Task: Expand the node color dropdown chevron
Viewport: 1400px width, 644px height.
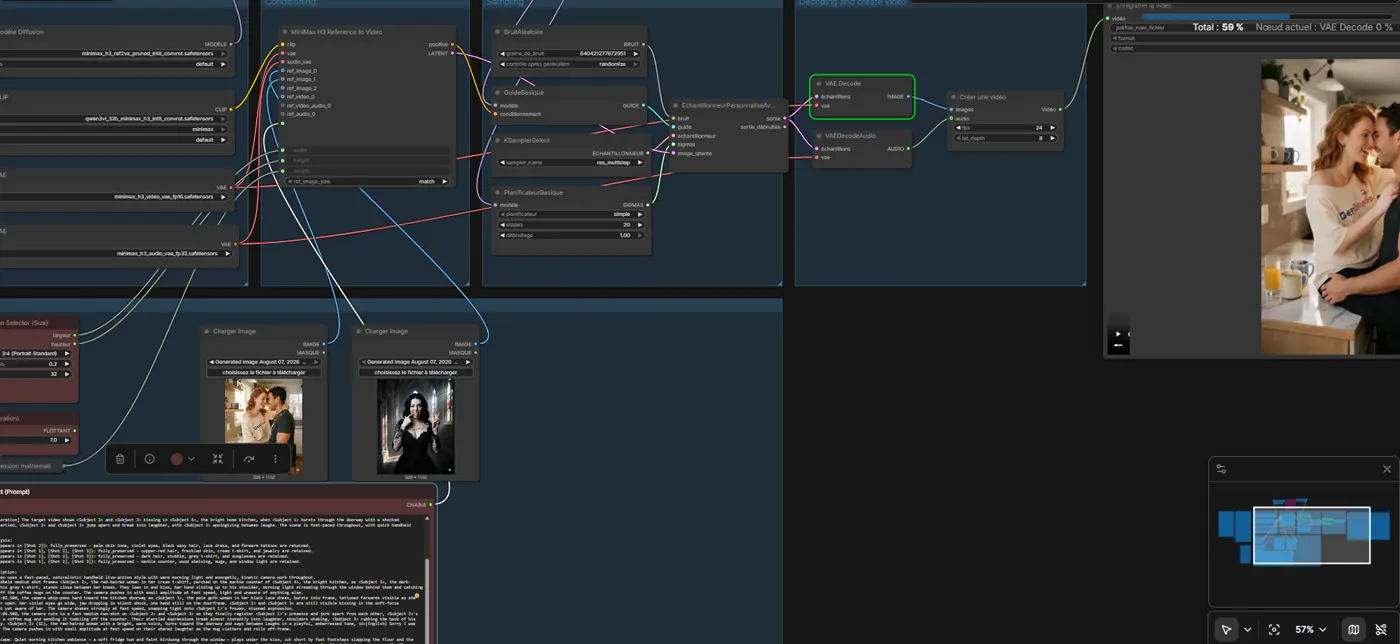Action: coord(191,459)
